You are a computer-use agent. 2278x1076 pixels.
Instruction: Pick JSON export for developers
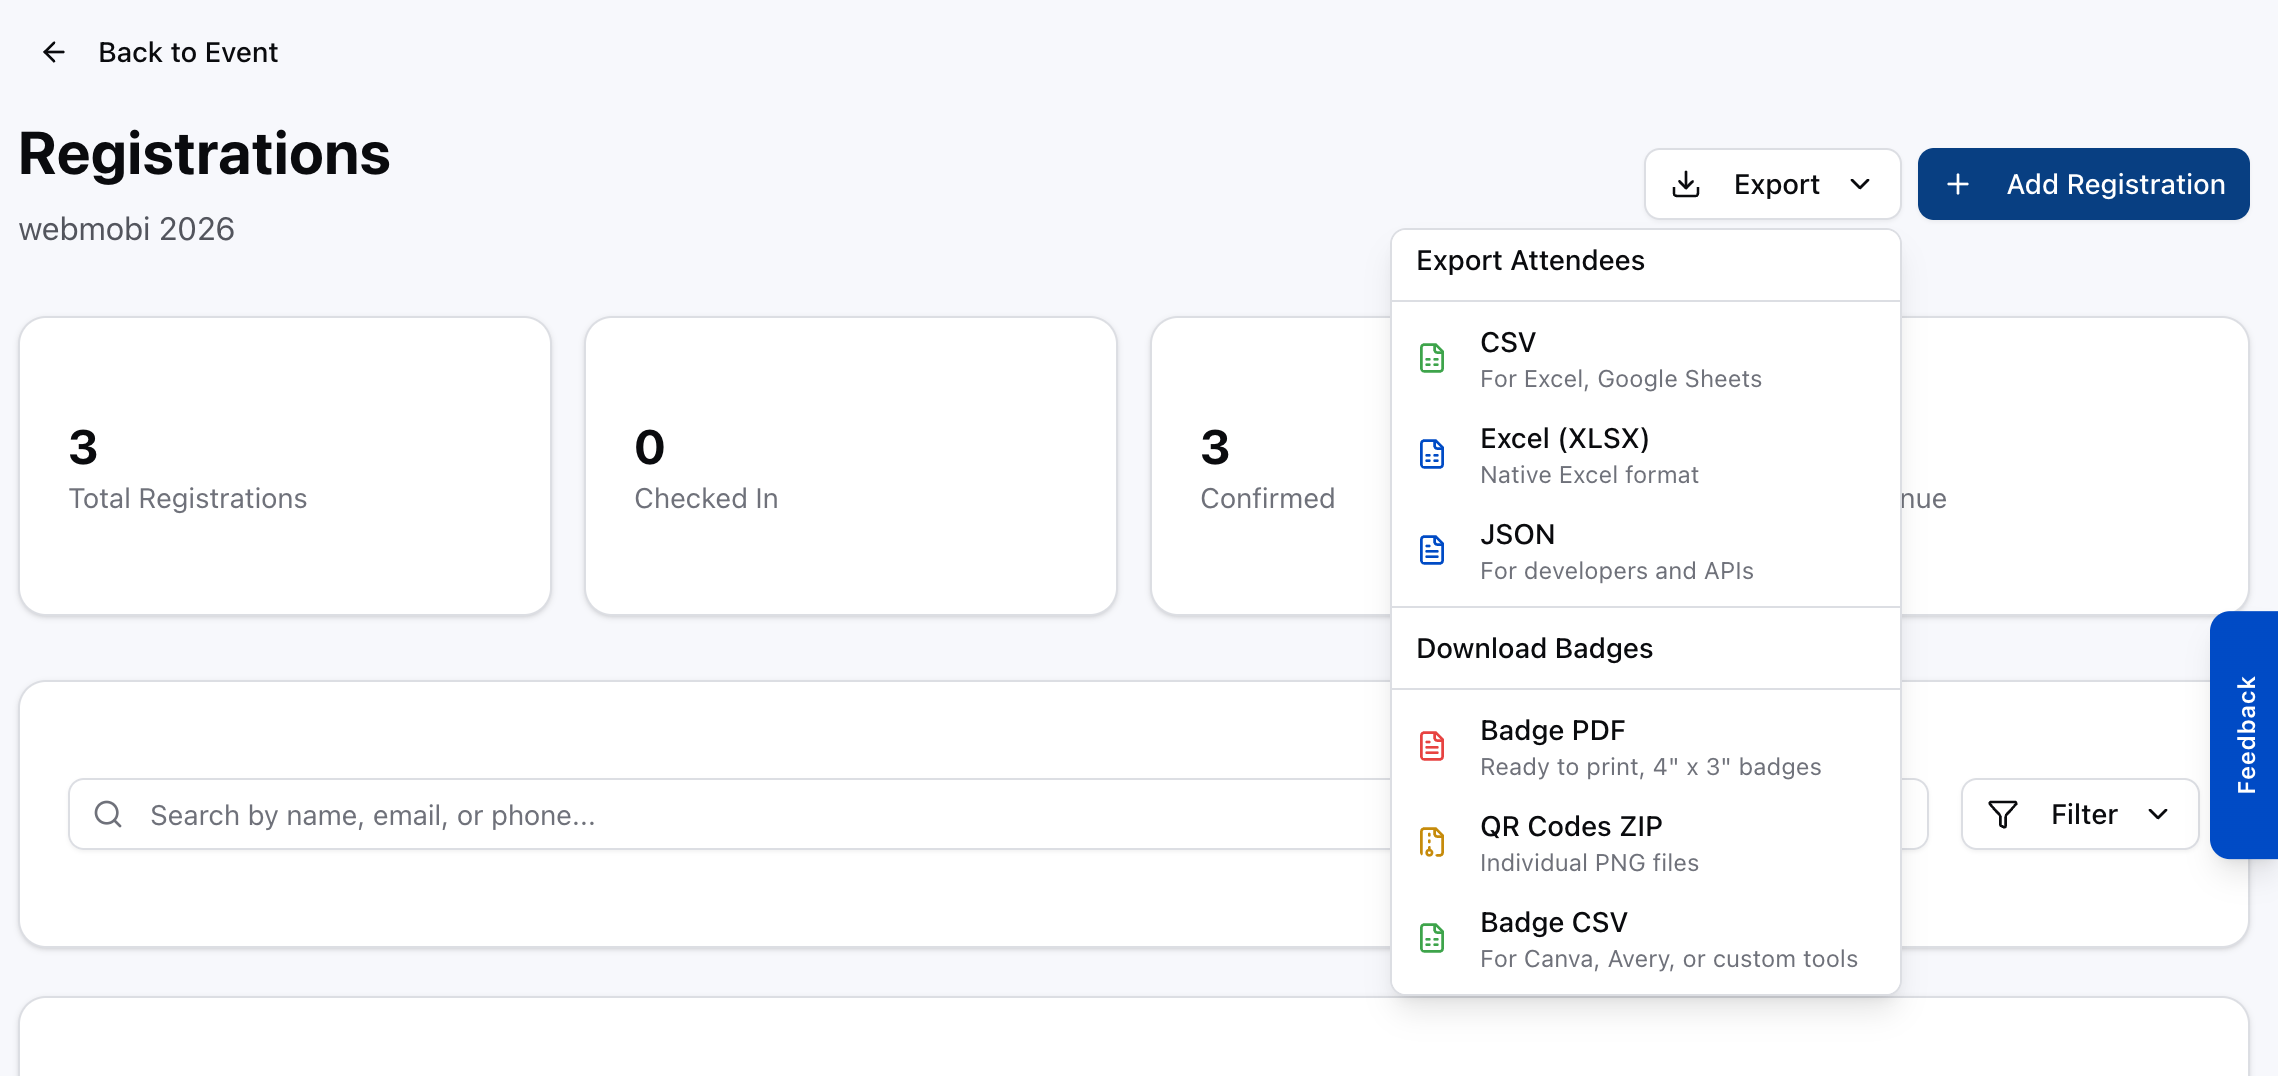pos(1646,551)
